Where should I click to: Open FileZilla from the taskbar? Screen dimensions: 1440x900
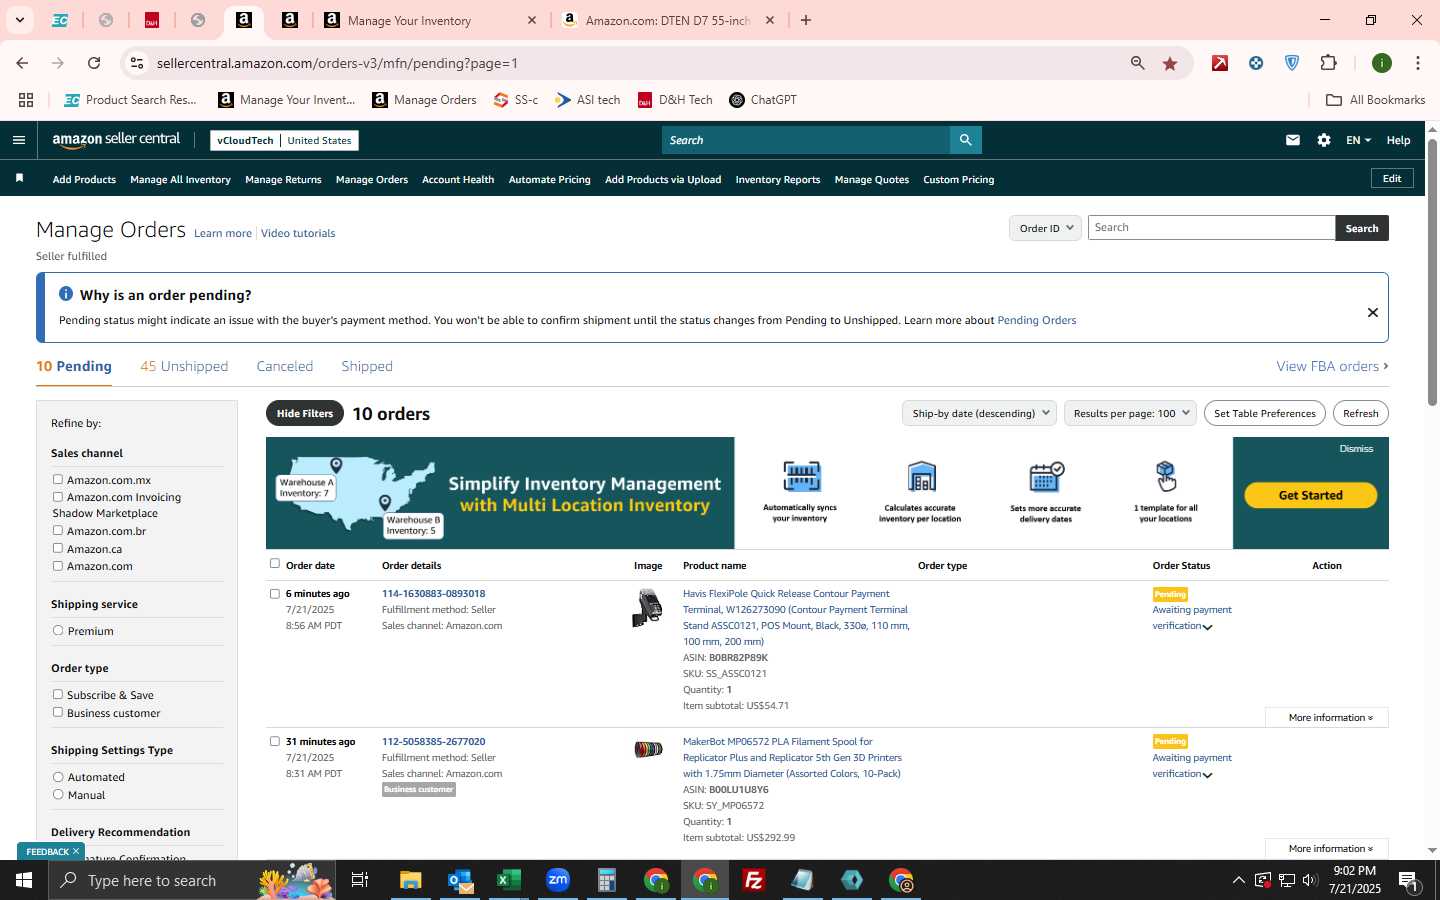[753, 880]
